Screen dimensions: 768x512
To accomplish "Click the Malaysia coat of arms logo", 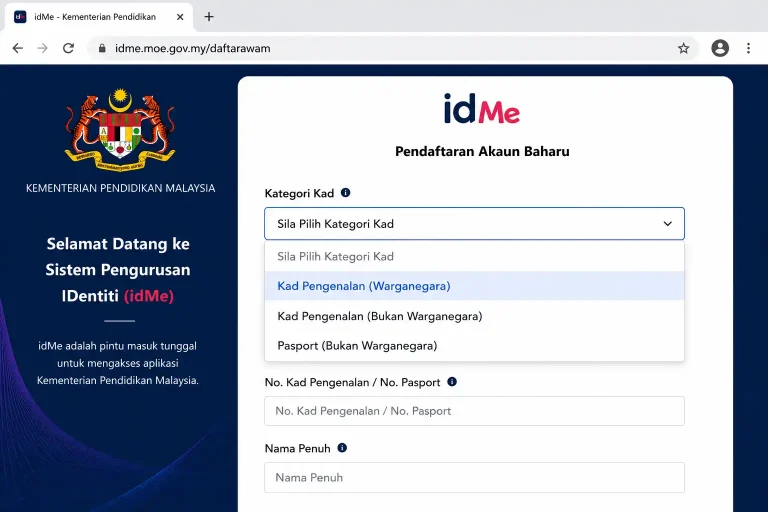I will (x=120, y=130).
